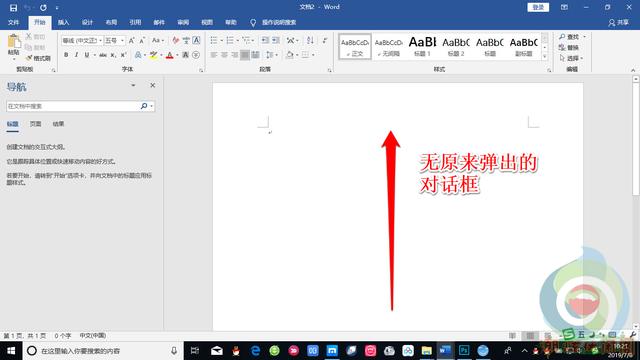Open the 选择 Select dropdown
This screenshot has height=360, width=640.
point(571,58)
